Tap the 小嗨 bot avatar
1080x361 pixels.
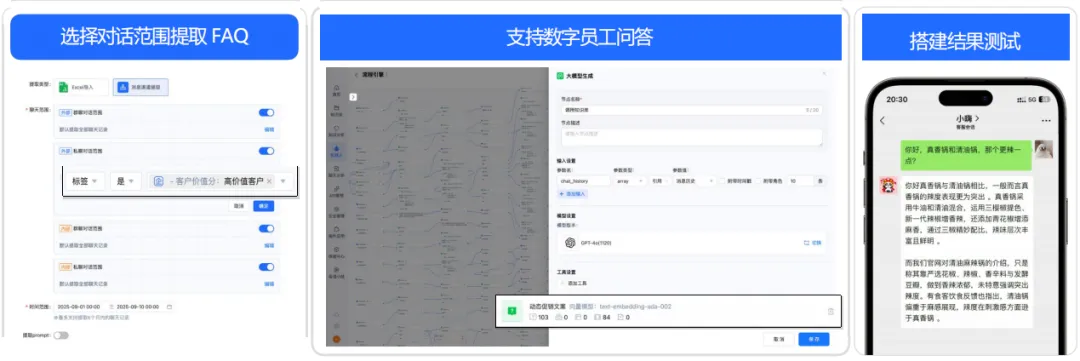click(x=888, y=185)
